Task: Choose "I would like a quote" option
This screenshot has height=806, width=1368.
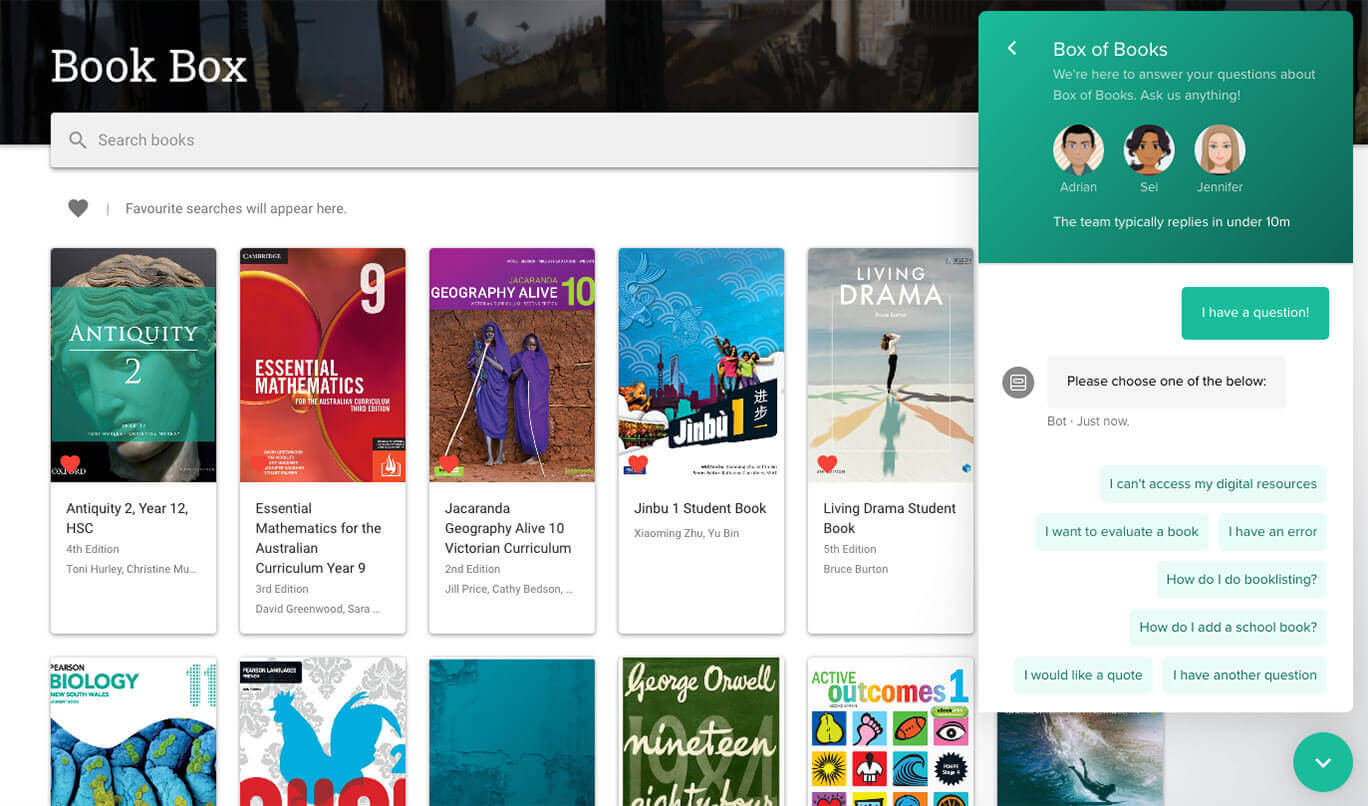Action: [x=1082, y=675]
